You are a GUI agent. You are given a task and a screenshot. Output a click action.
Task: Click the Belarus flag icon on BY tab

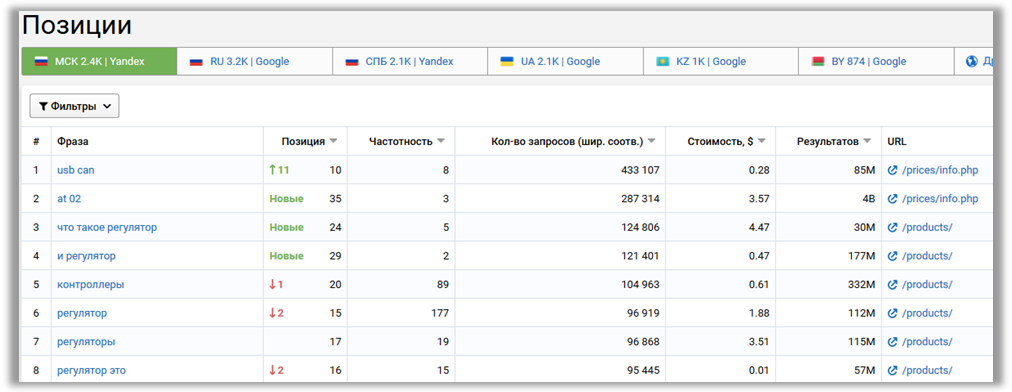click(x=818, y=62)
